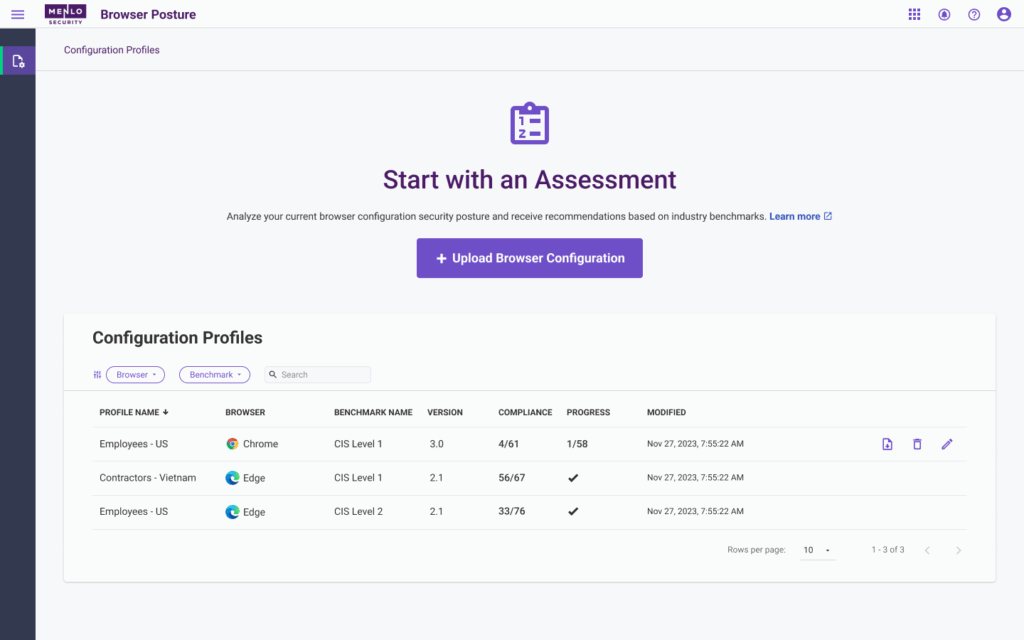Expand the Browser filter dropdown
Image resolution: width=1024 pixels, height=640 pixels.
[136, 375]
